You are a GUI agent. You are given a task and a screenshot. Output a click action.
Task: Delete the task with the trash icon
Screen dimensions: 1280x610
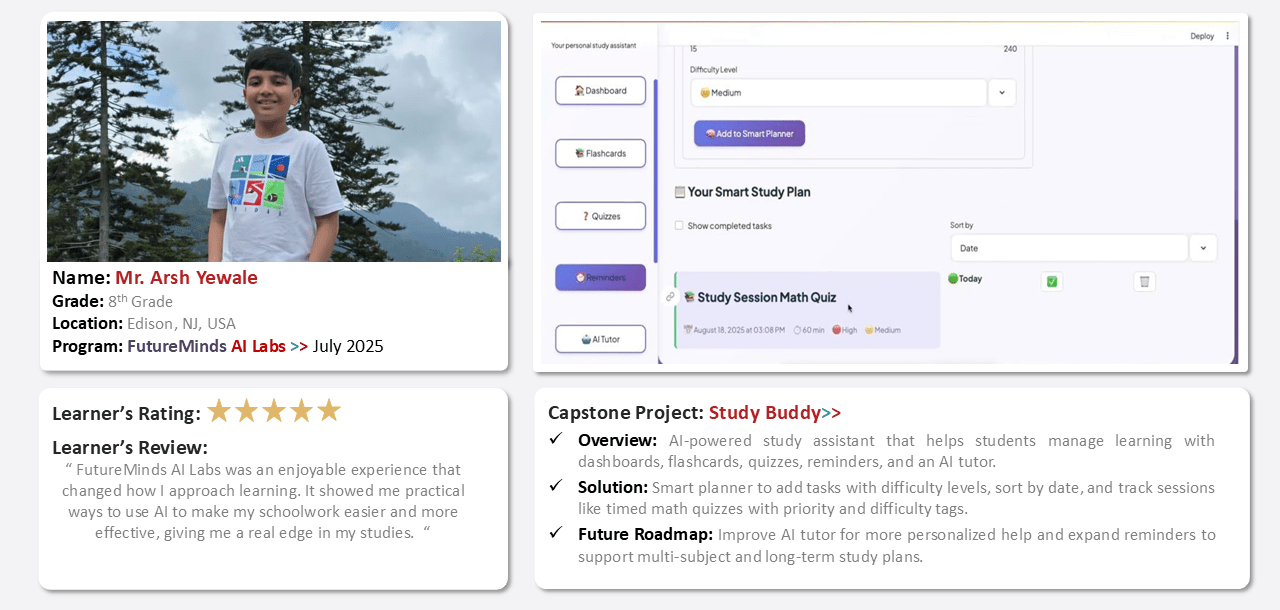[x=1145, y=282]
